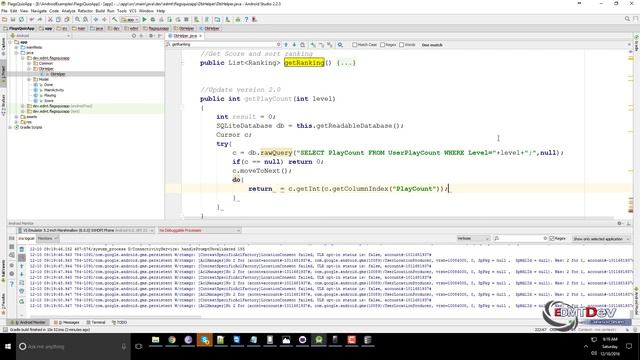Click the Make Project hammer icon
Viewport: 640px width, 360px height.
pyautogui.click(x=115, y=20)
